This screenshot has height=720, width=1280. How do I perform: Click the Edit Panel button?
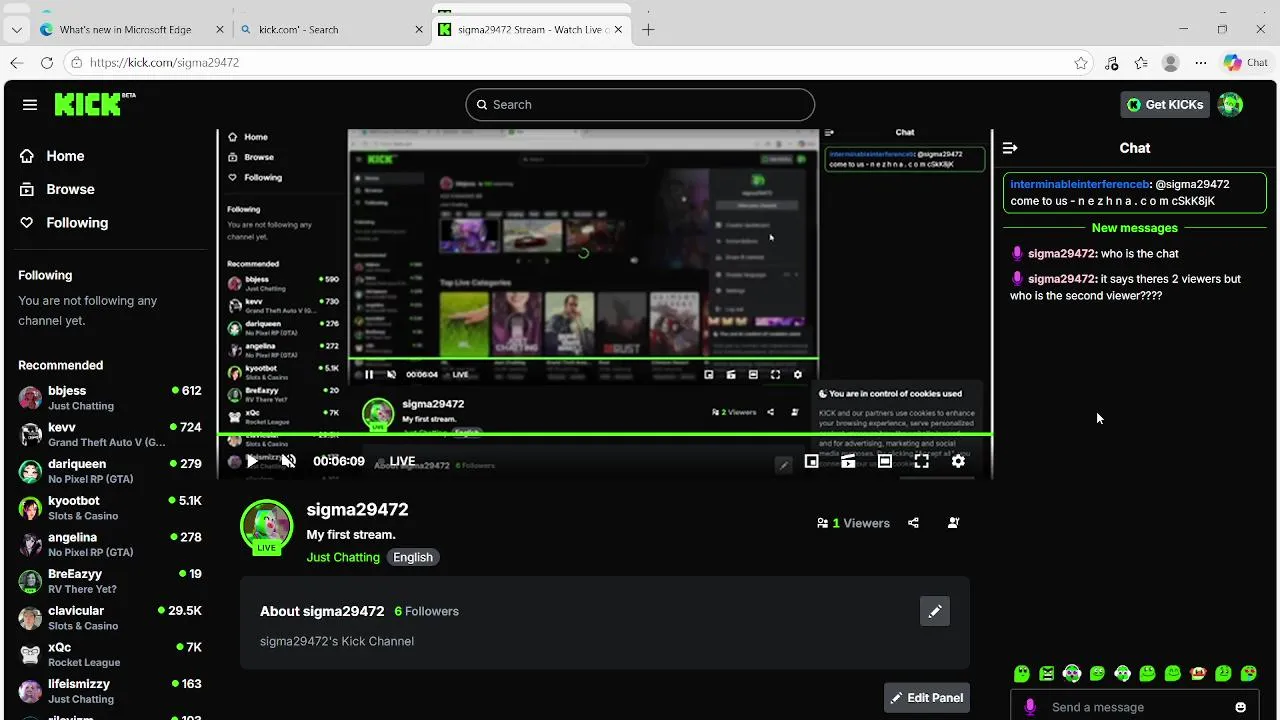(x=927, y=698)
